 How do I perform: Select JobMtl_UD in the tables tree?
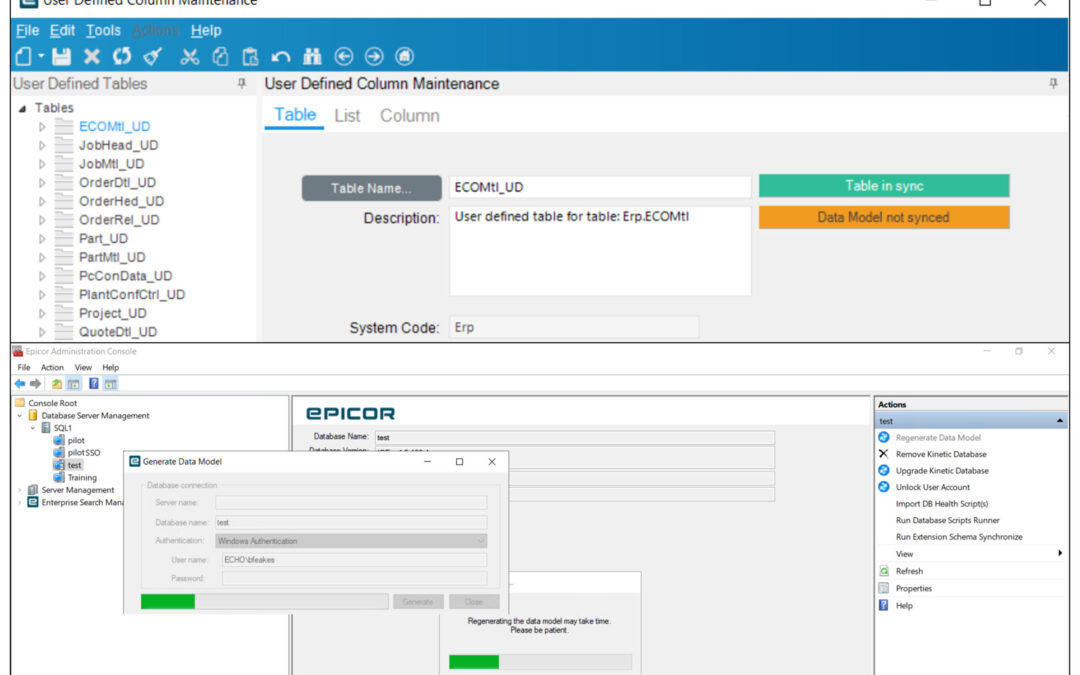point(112,164)
